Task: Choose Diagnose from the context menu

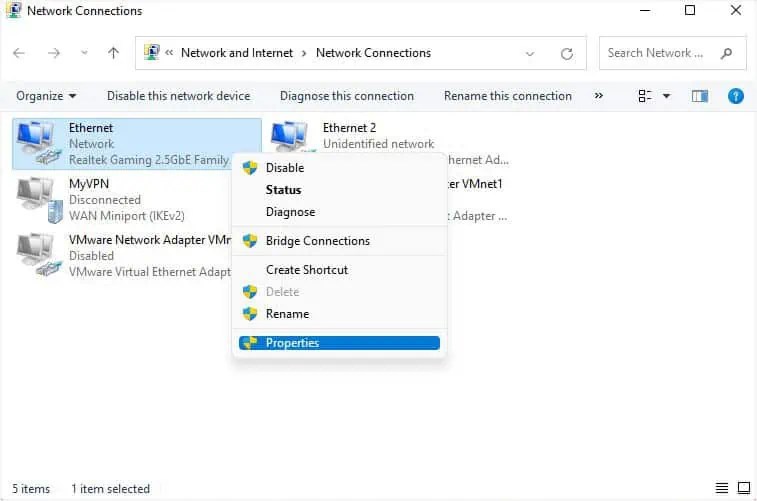Action: [339, 212]
